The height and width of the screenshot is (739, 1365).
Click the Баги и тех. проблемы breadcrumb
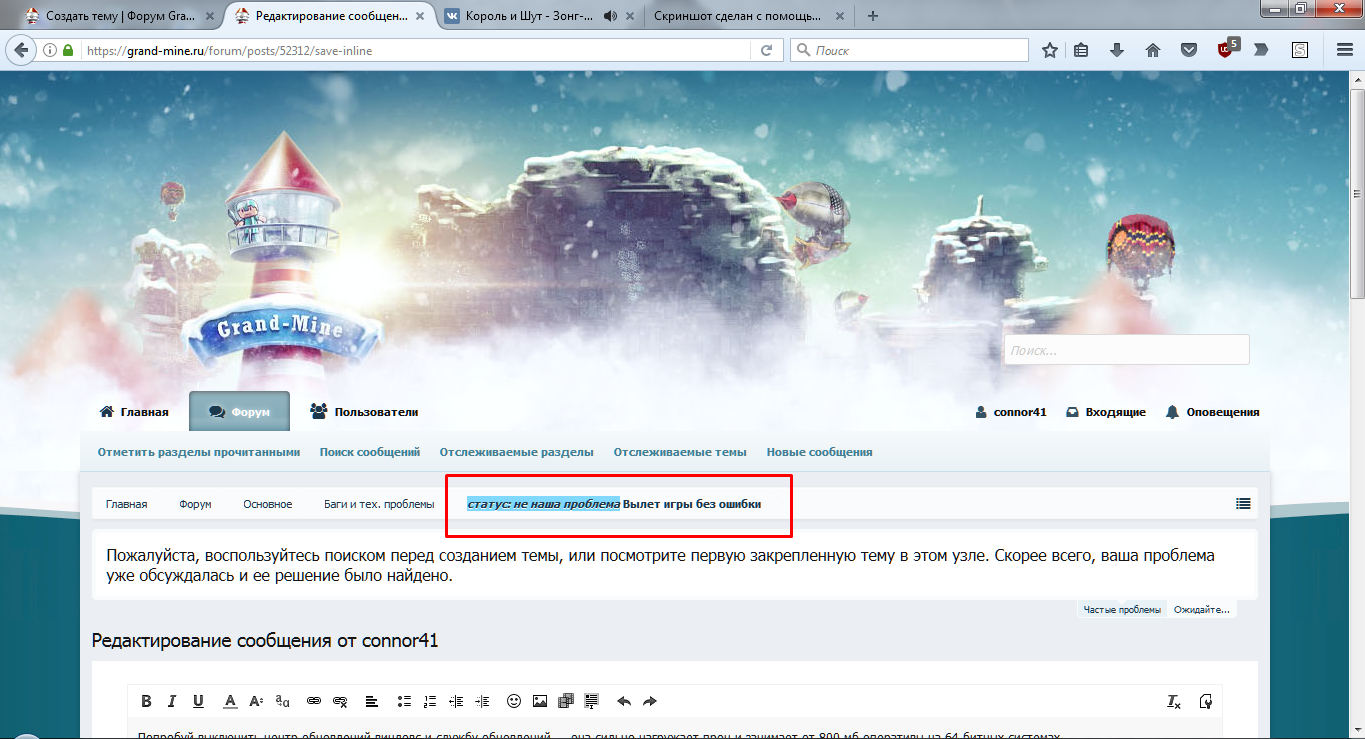(379, 504)
